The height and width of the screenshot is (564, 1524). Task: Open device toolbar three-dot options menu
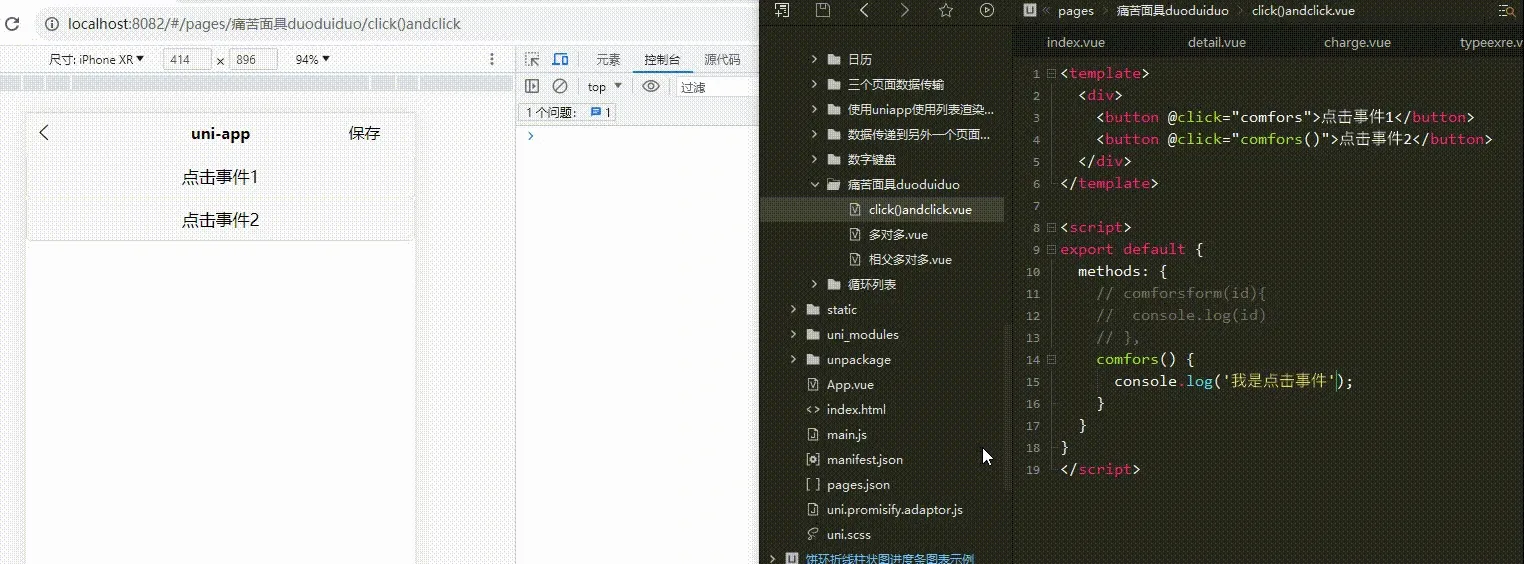click(492, 60)
